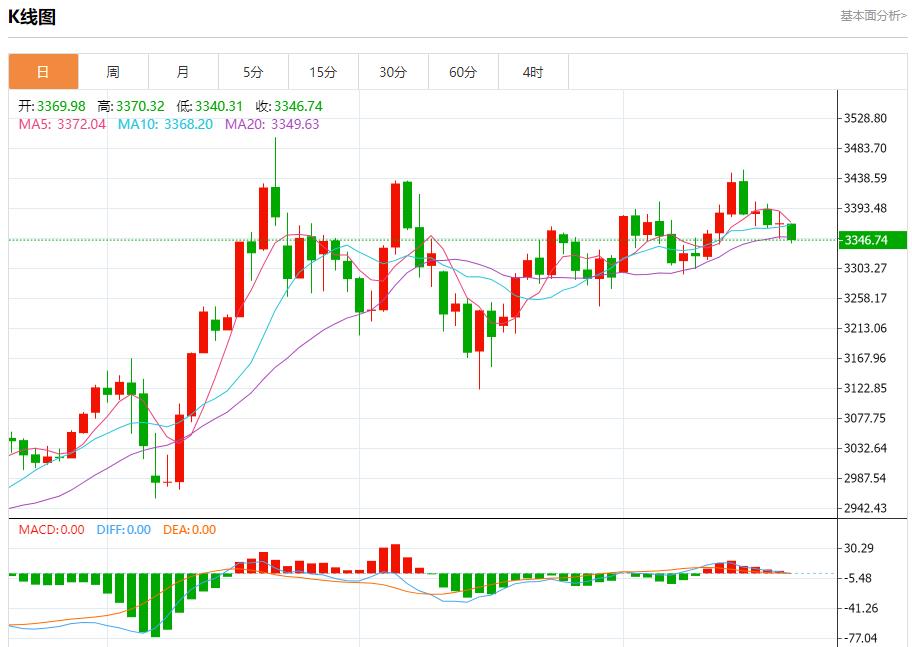Select the 15分 interval tab
Viewport: 912px width, 647px height.
(323, 72)
